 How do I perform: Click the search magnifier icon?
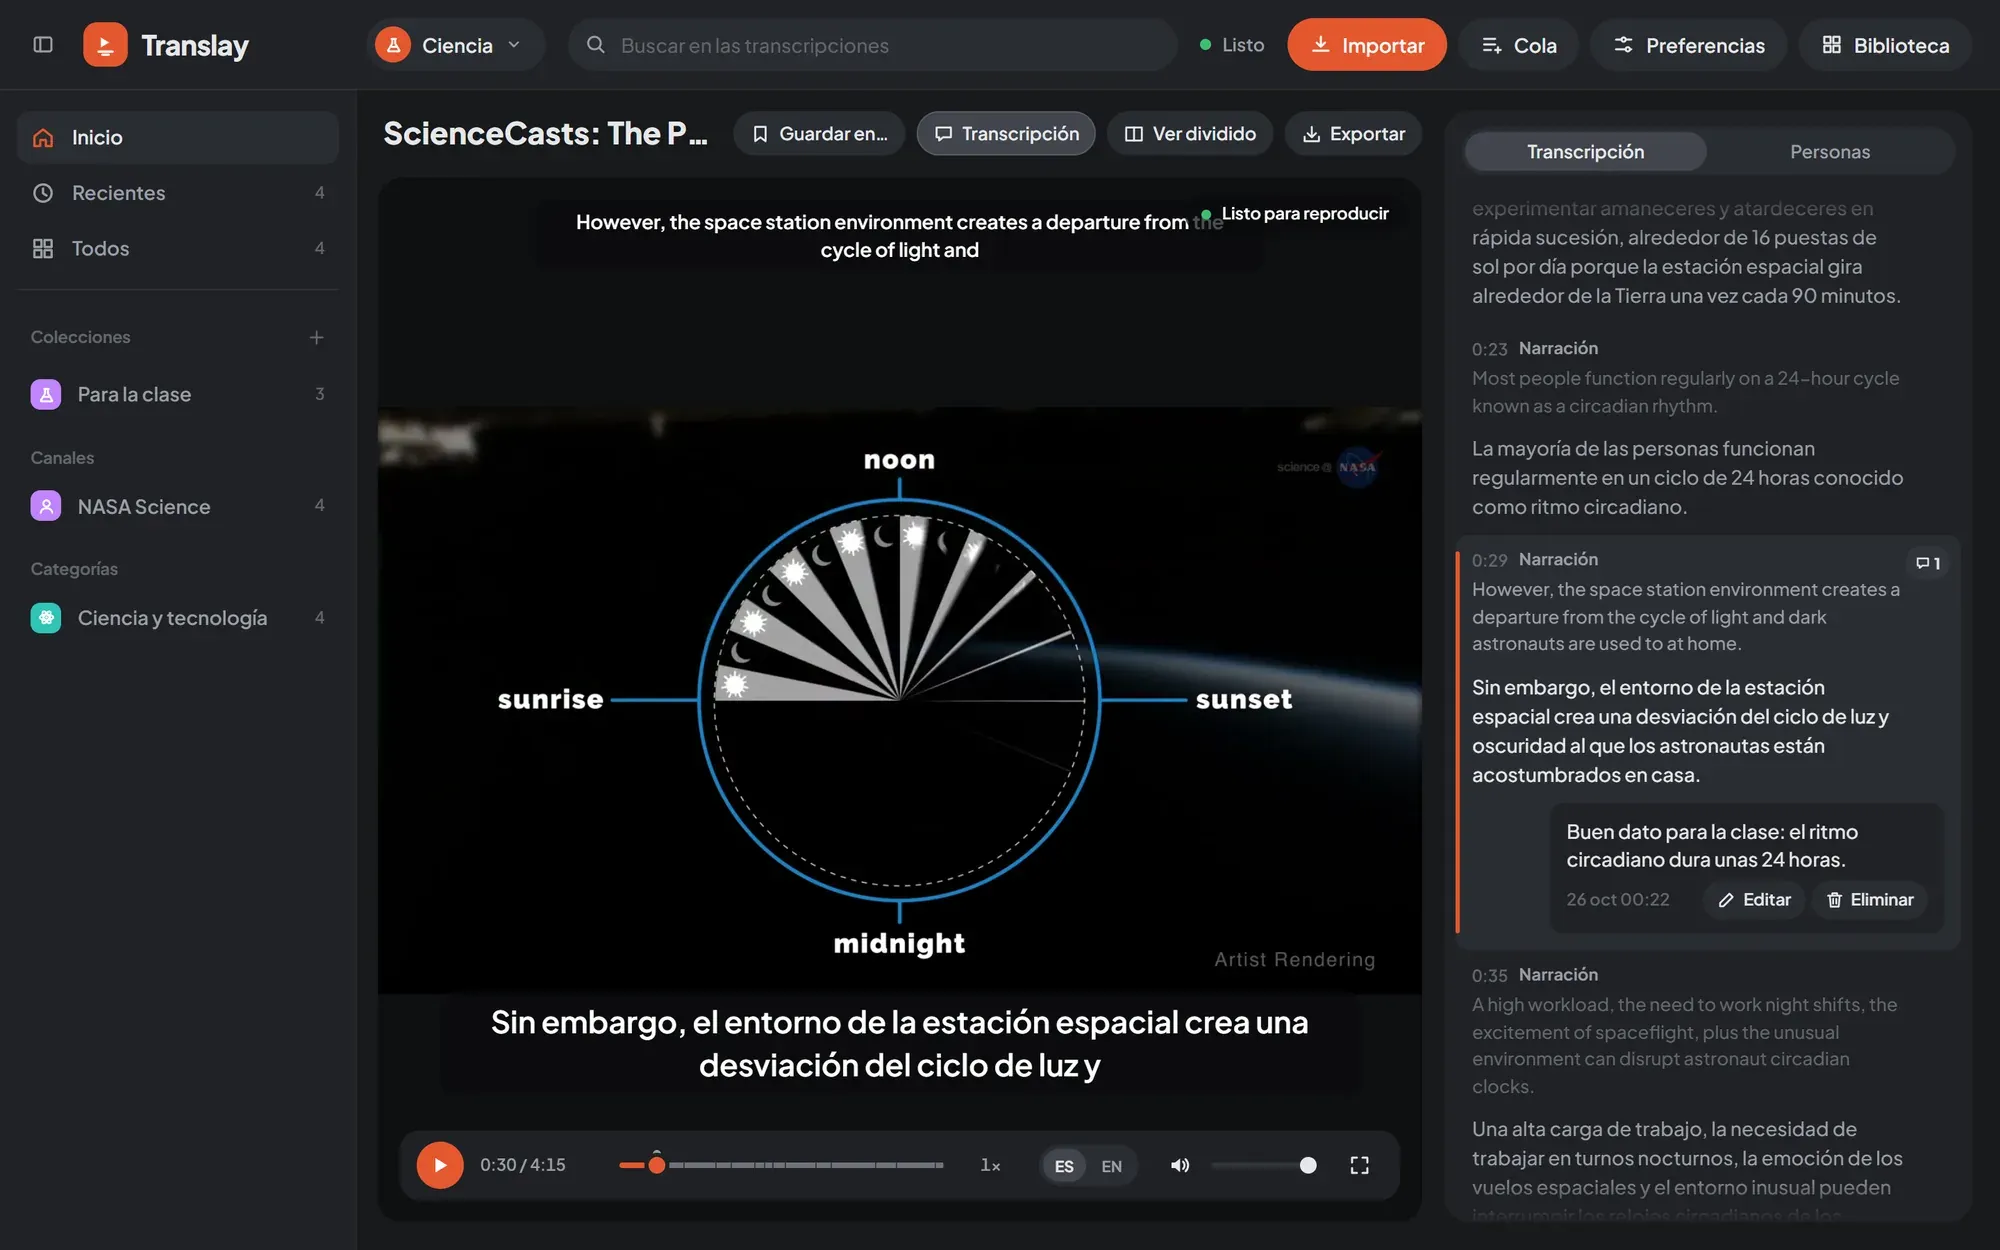coord(596,45)
